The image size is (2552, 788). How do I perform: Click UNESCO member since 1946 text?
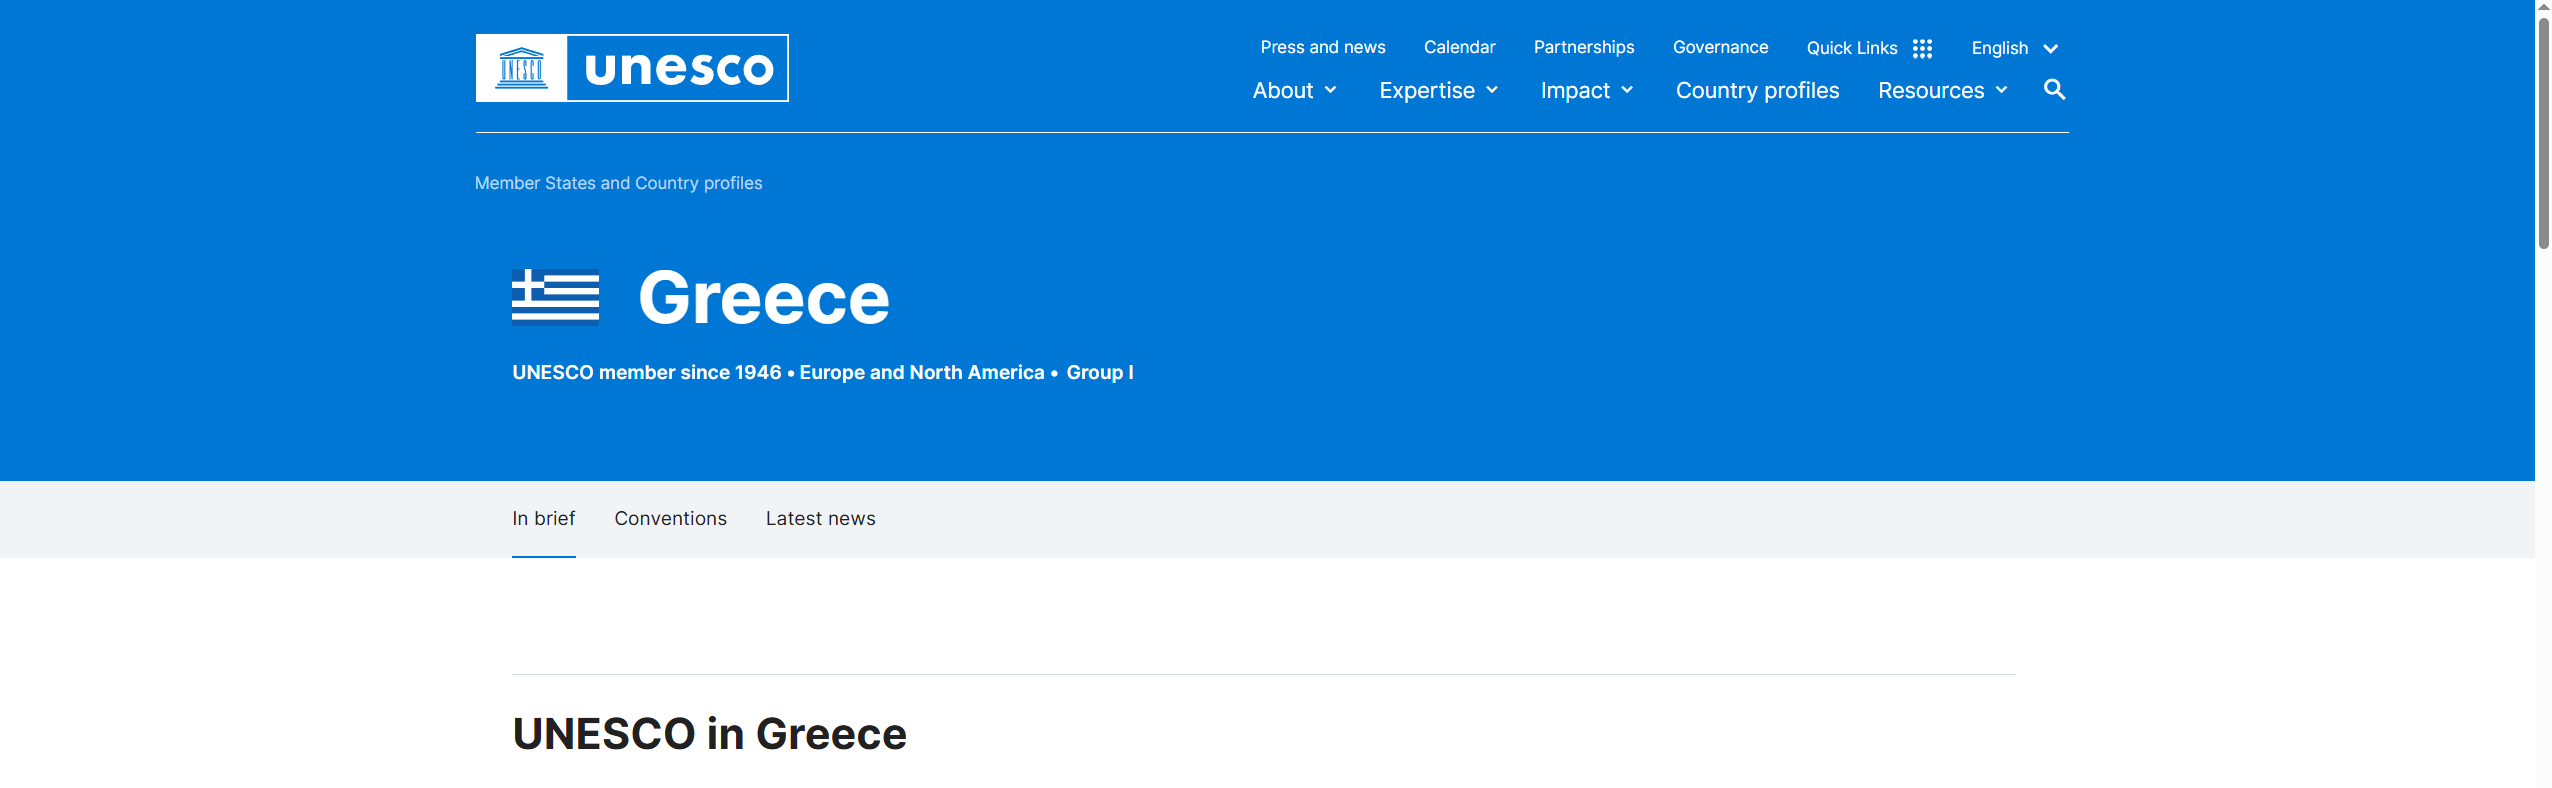[x=647, y=372]
